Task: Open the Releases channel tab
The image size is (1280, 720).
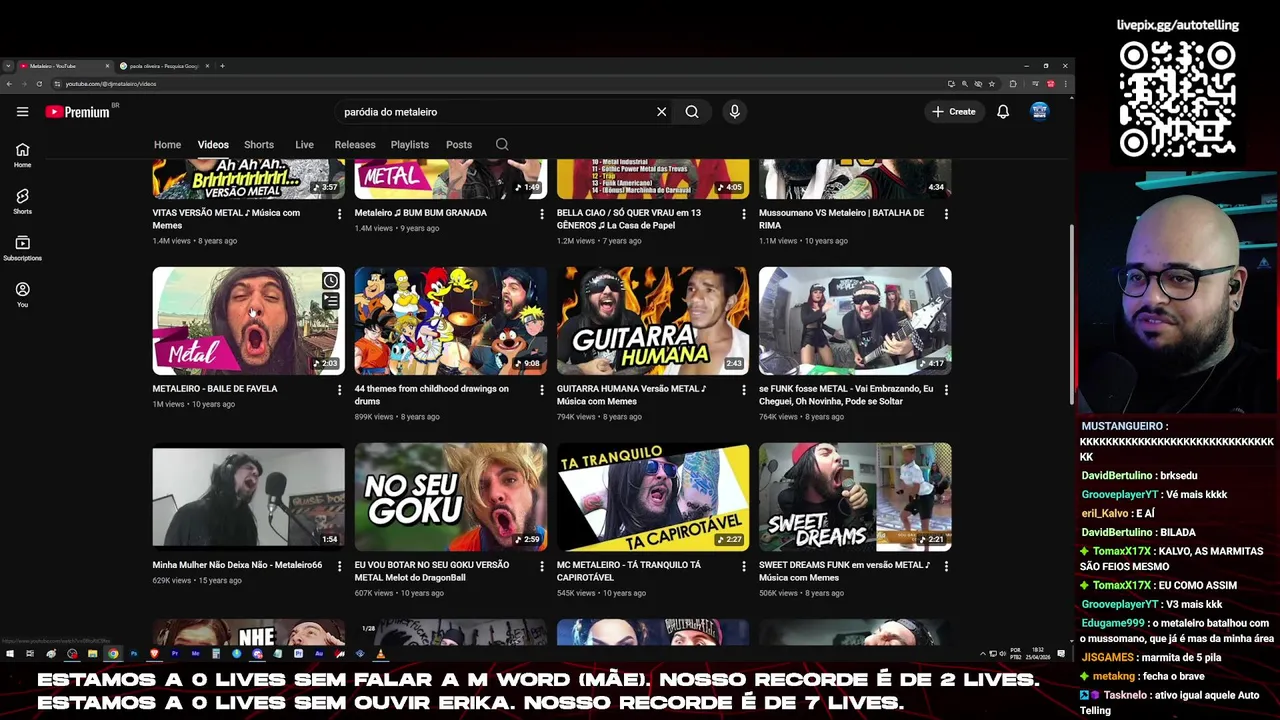Action: coord(355,145)
